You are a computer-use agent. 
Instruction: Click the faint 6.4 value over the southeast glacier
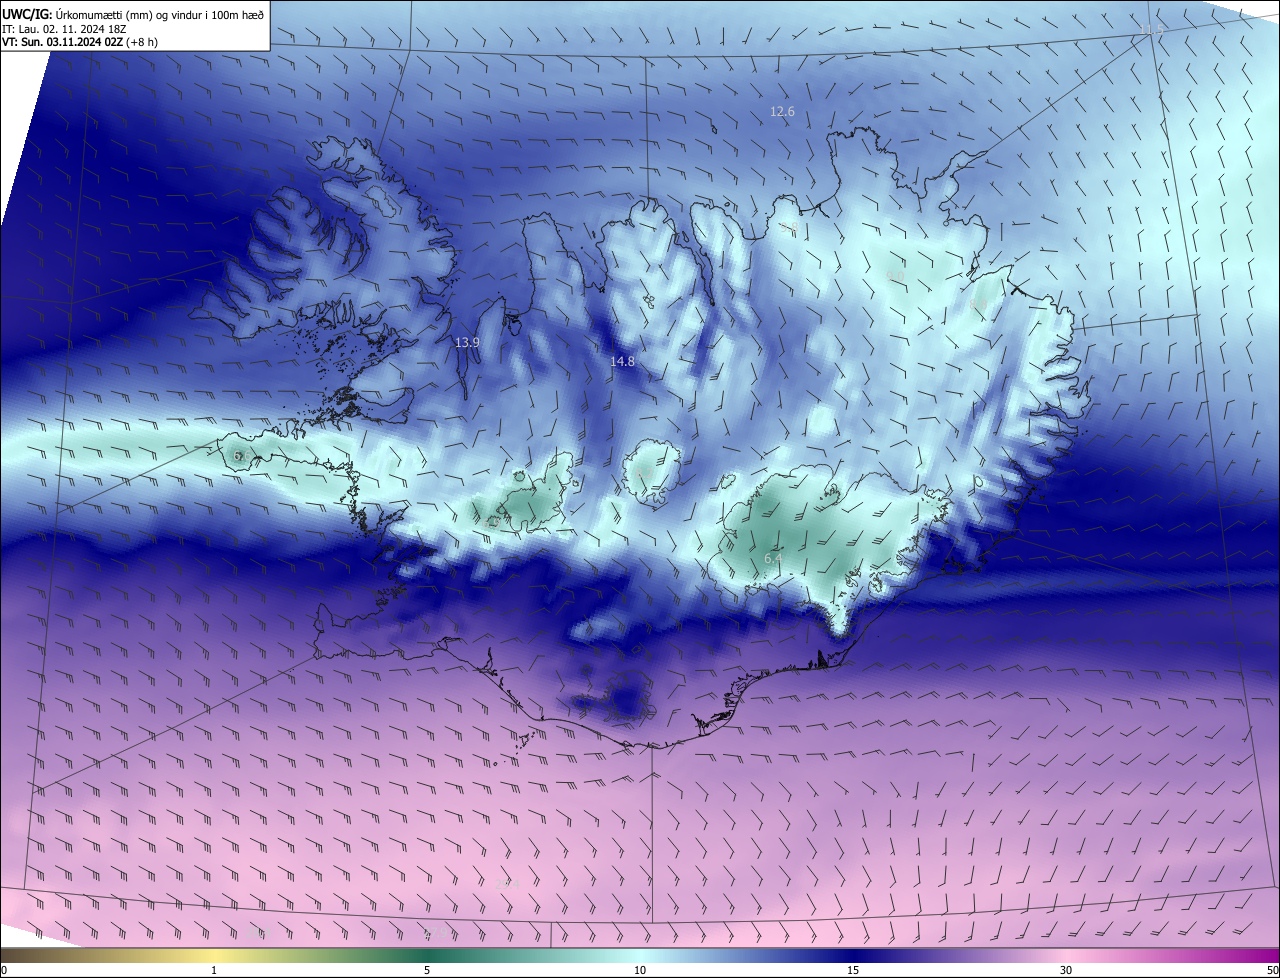(771, 558)
